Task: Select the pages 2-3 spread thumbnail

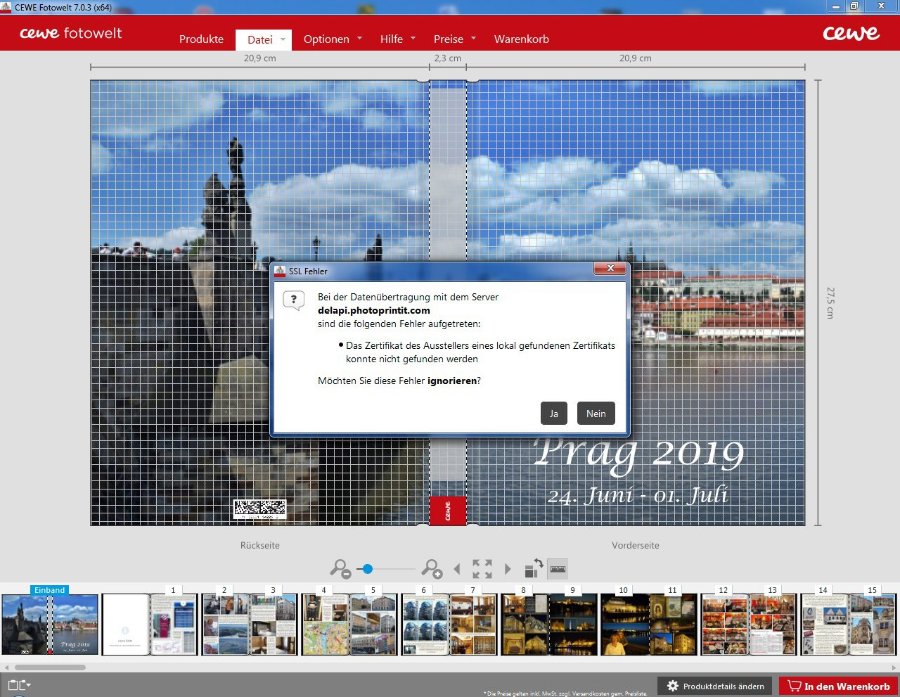Action: pos(250,625)
